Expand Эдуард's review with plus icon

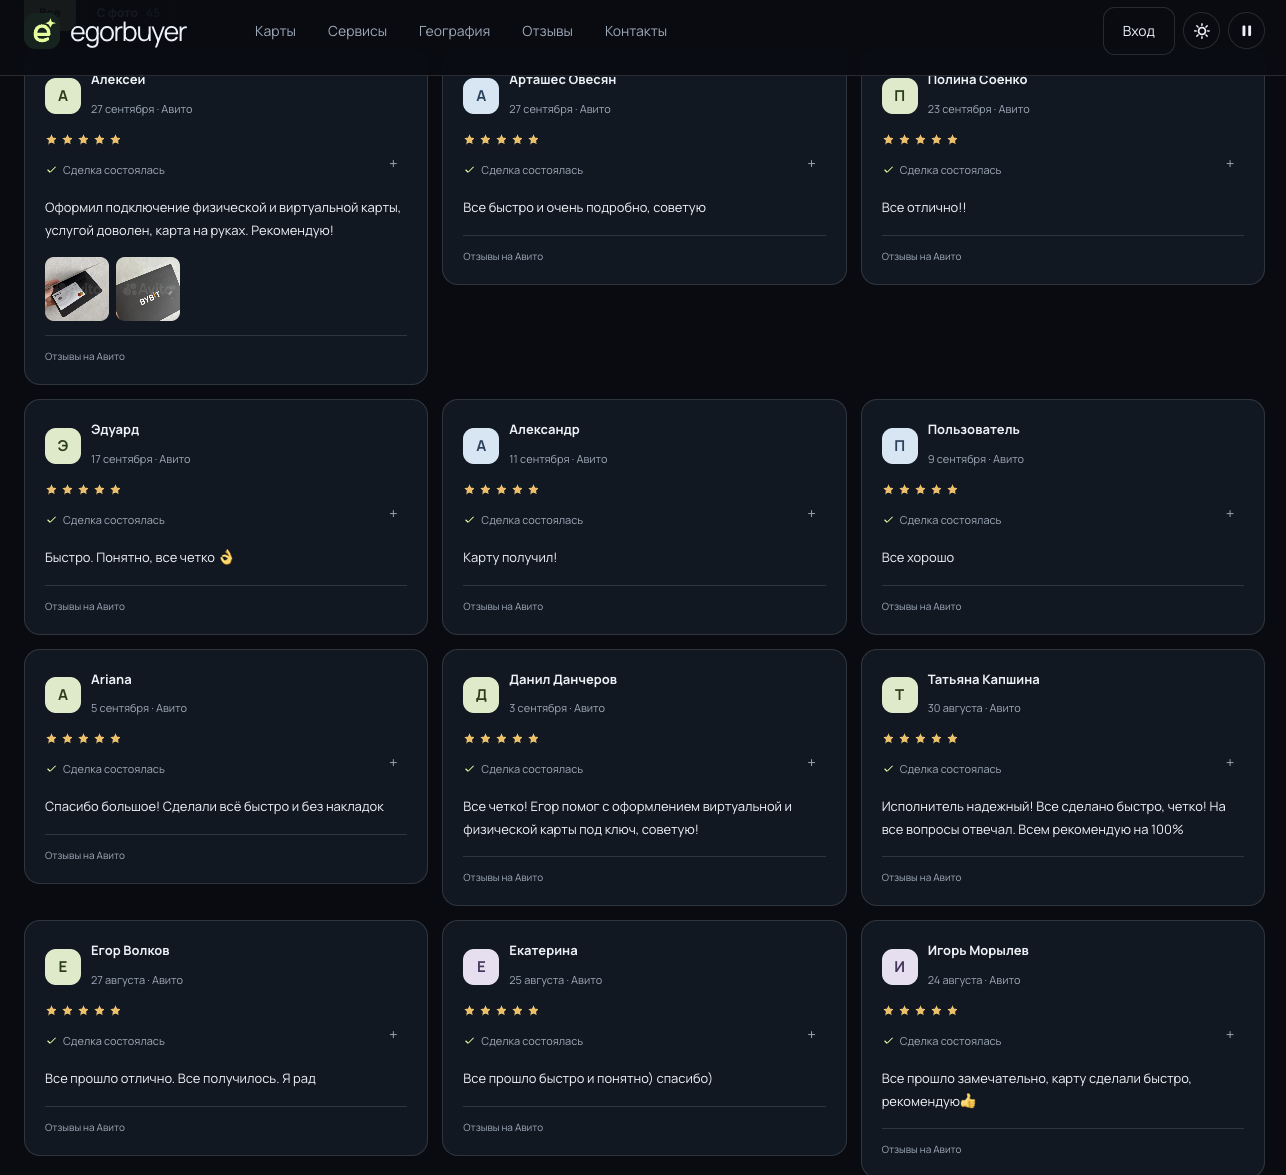(393, 513)
